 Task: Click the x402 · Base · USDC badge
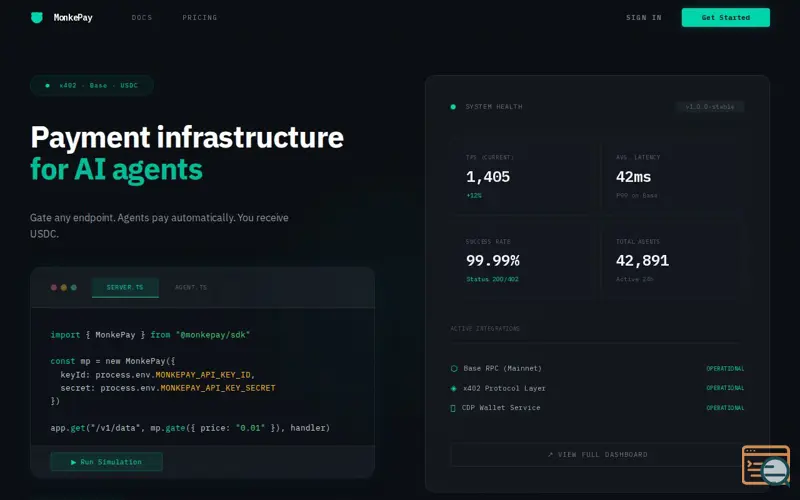92,85
